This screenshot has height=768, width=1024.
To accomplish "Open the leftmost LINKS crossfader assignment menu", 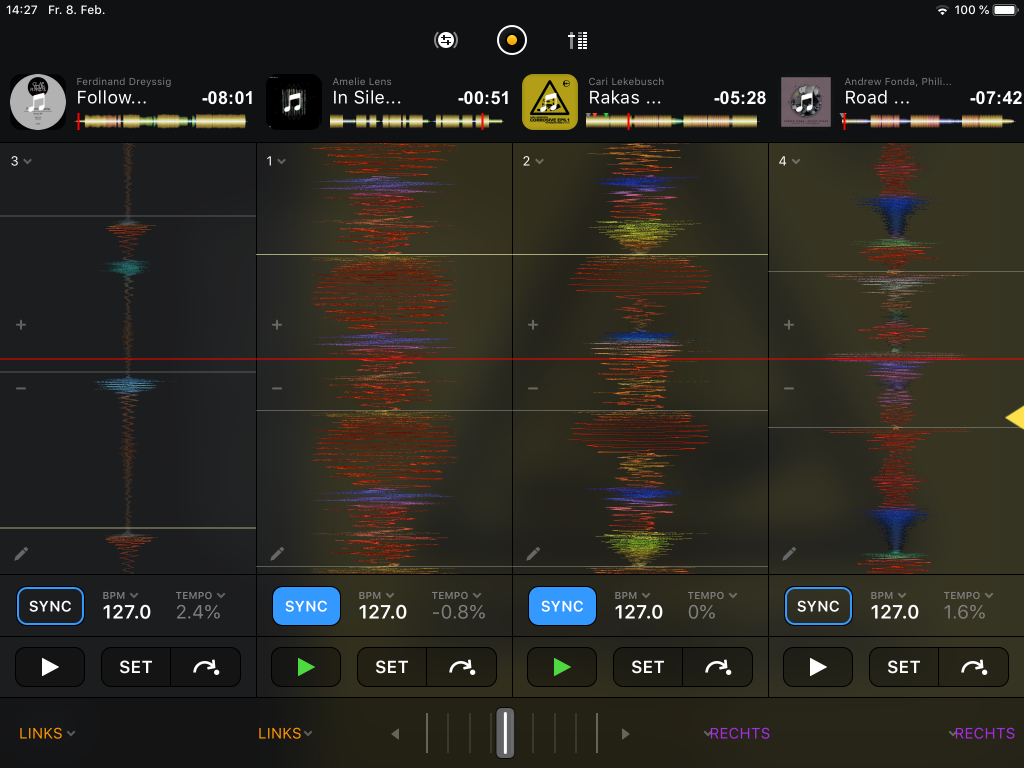I will (47, 733).
